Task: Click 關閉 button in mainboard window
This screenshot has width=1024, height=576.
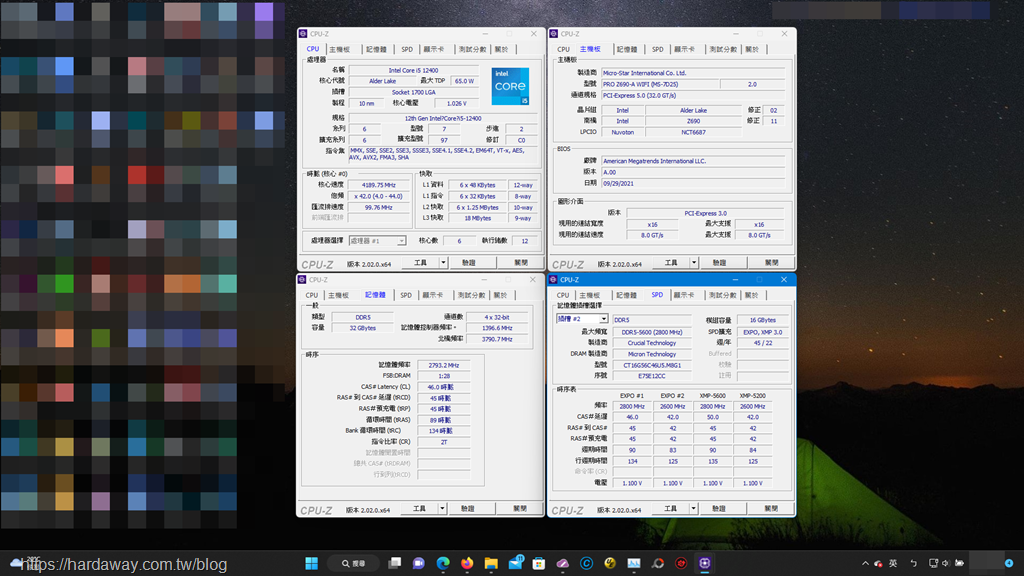Action: 772,263
